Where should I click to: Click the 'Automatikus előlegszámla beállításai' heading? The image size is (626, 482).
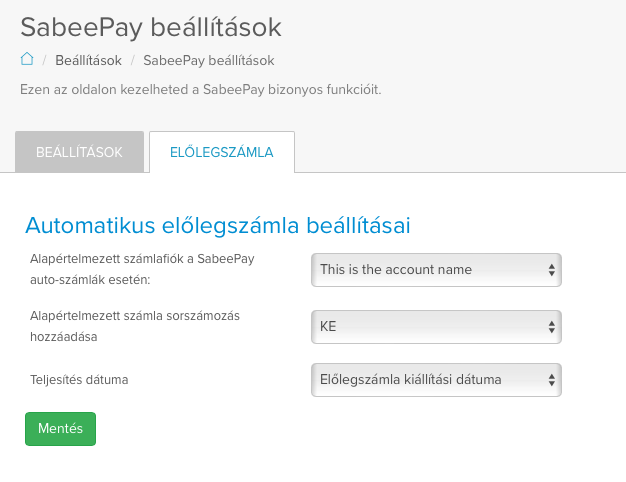pos(218,225)
